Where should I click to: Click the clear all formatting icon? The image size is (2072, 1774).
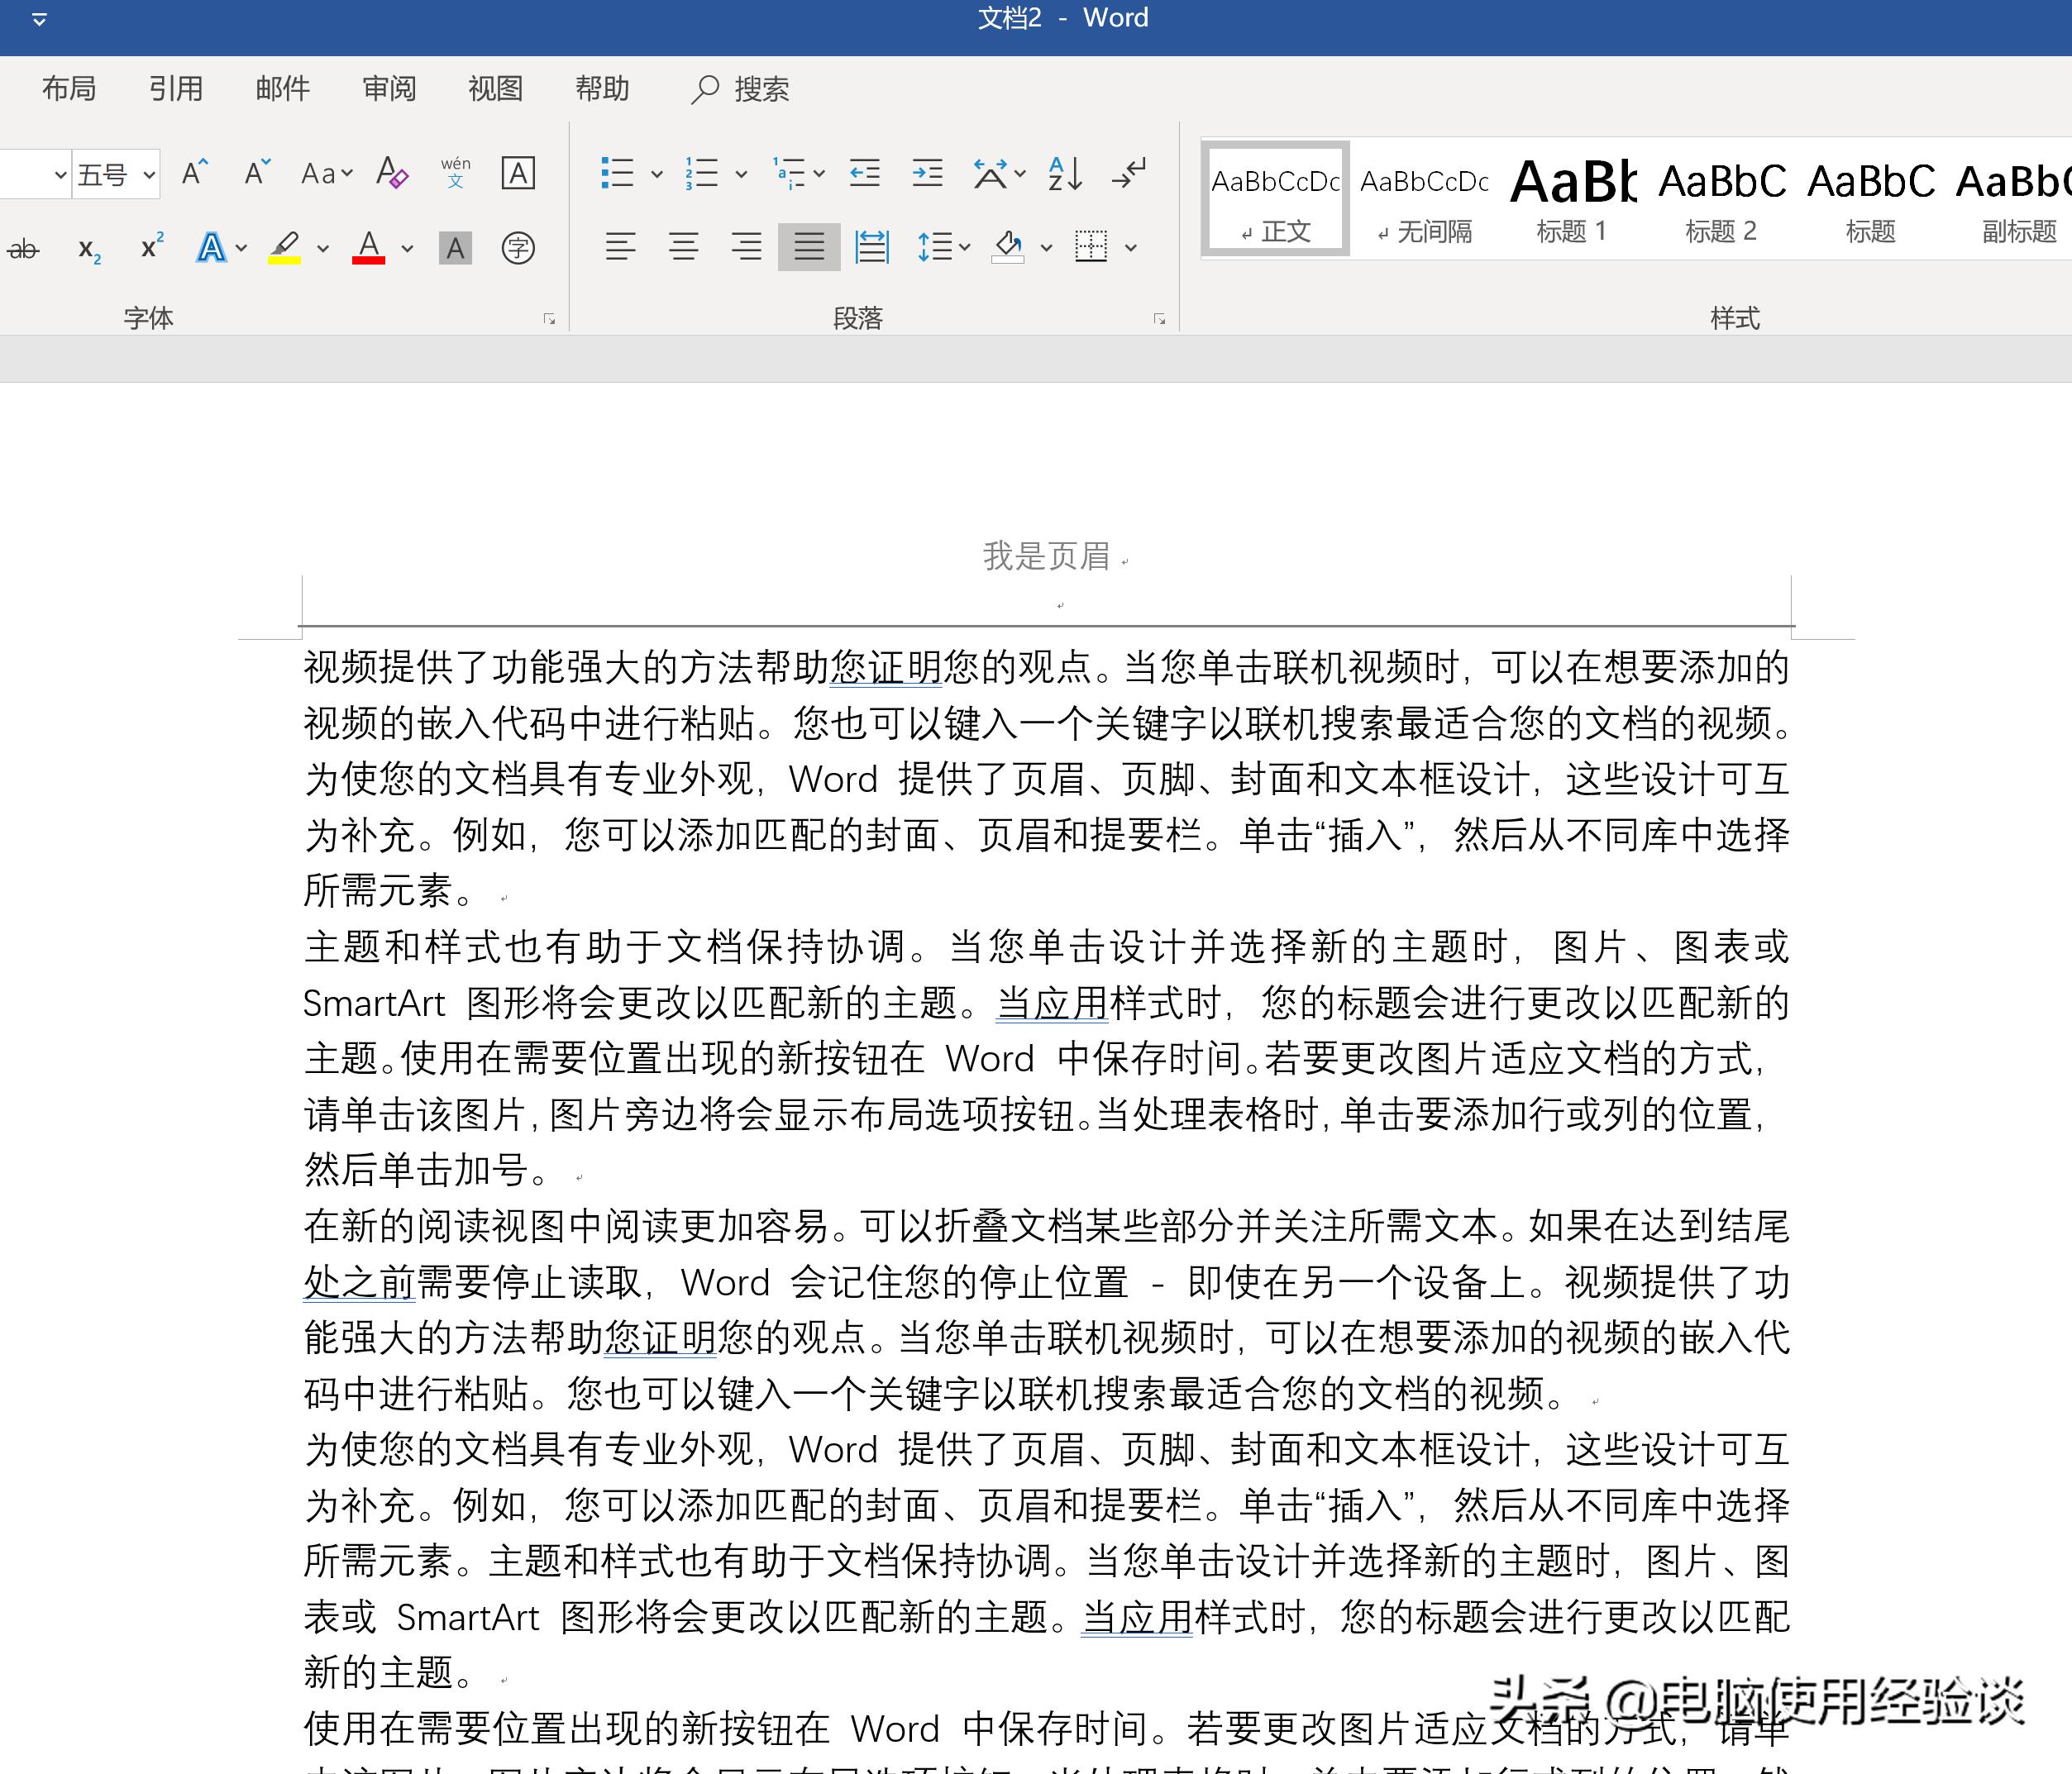coord(392,173)
